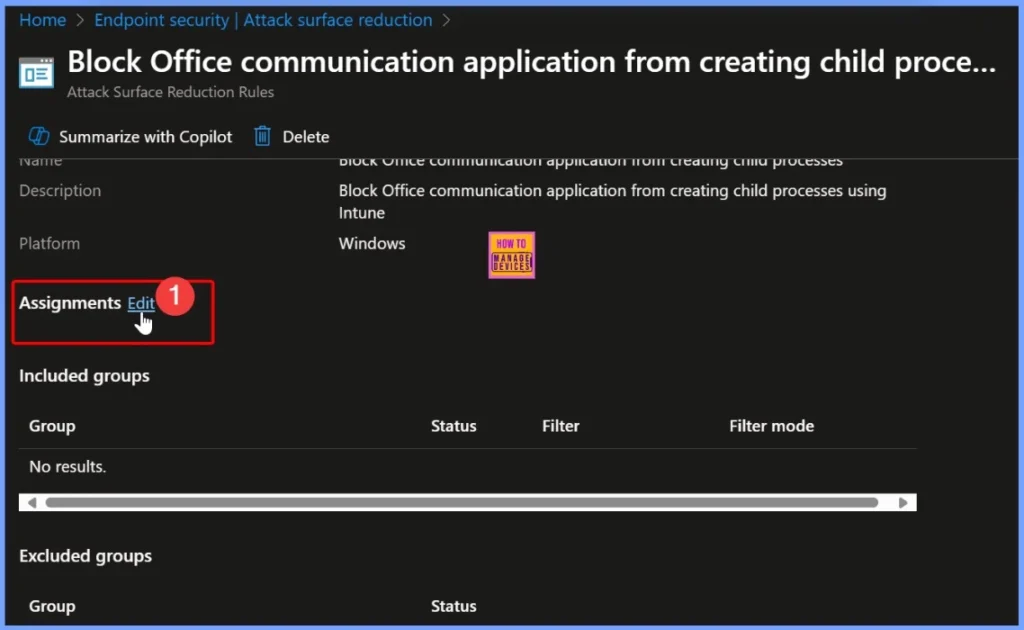Click the right arrow of the horizontal scrollbar
1024x630 pixels.
pyautogui.click(x=904, y=502)
